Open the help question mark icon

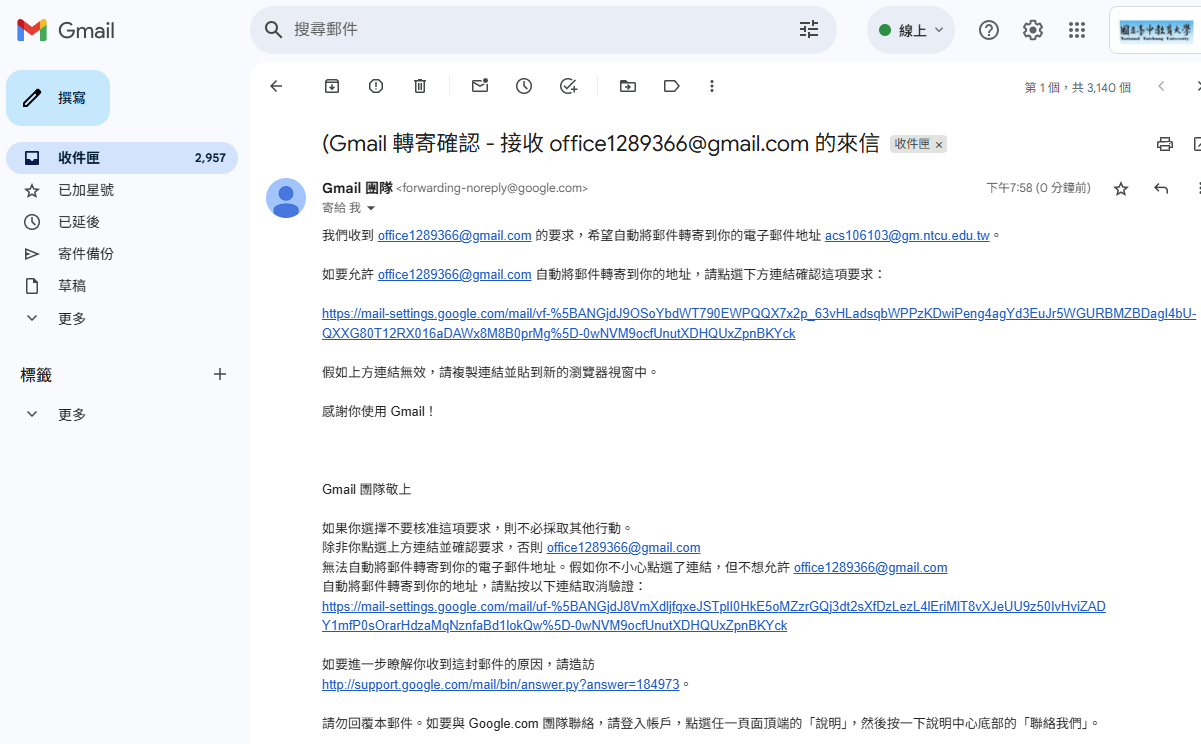(989, 30)
